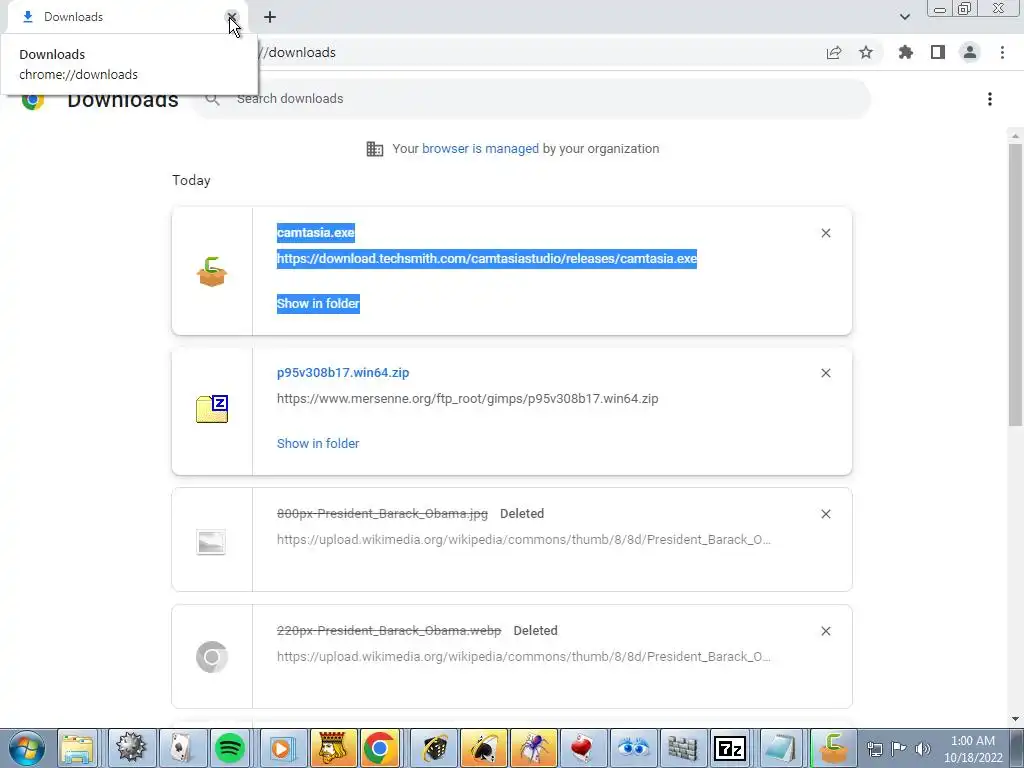
Task: Toggle the side panel icon
Action: click(x=938, y=53)
